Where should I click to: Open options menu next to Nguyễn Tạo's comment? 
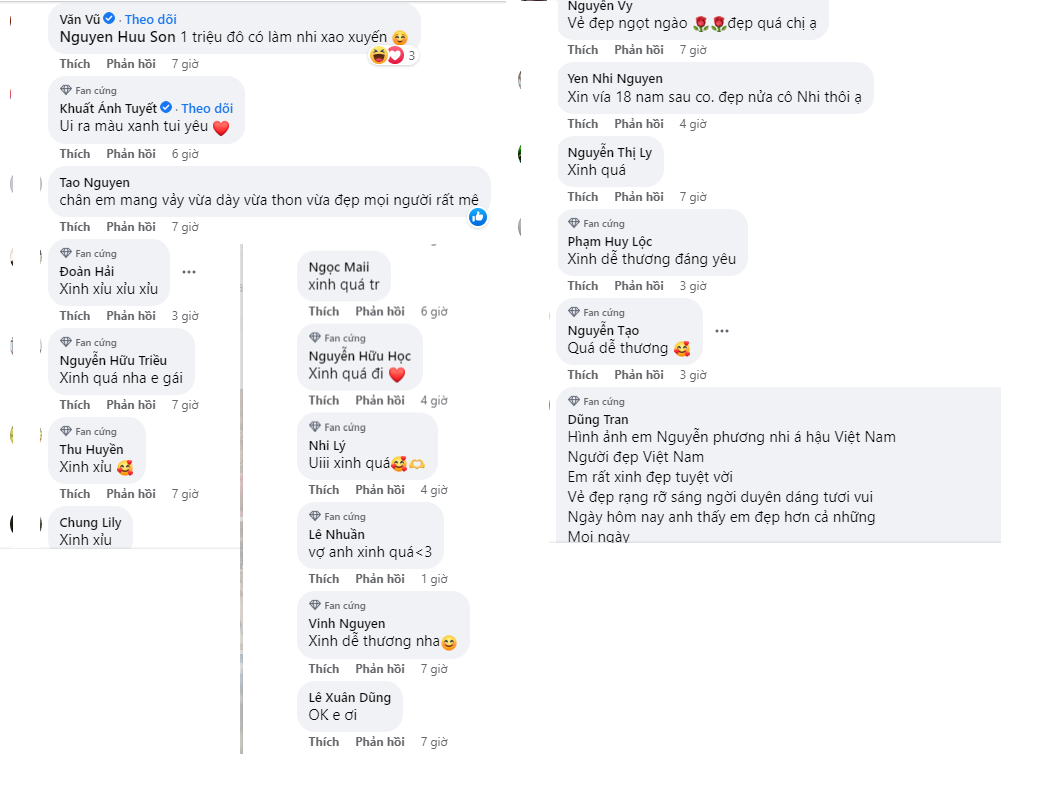722,330
